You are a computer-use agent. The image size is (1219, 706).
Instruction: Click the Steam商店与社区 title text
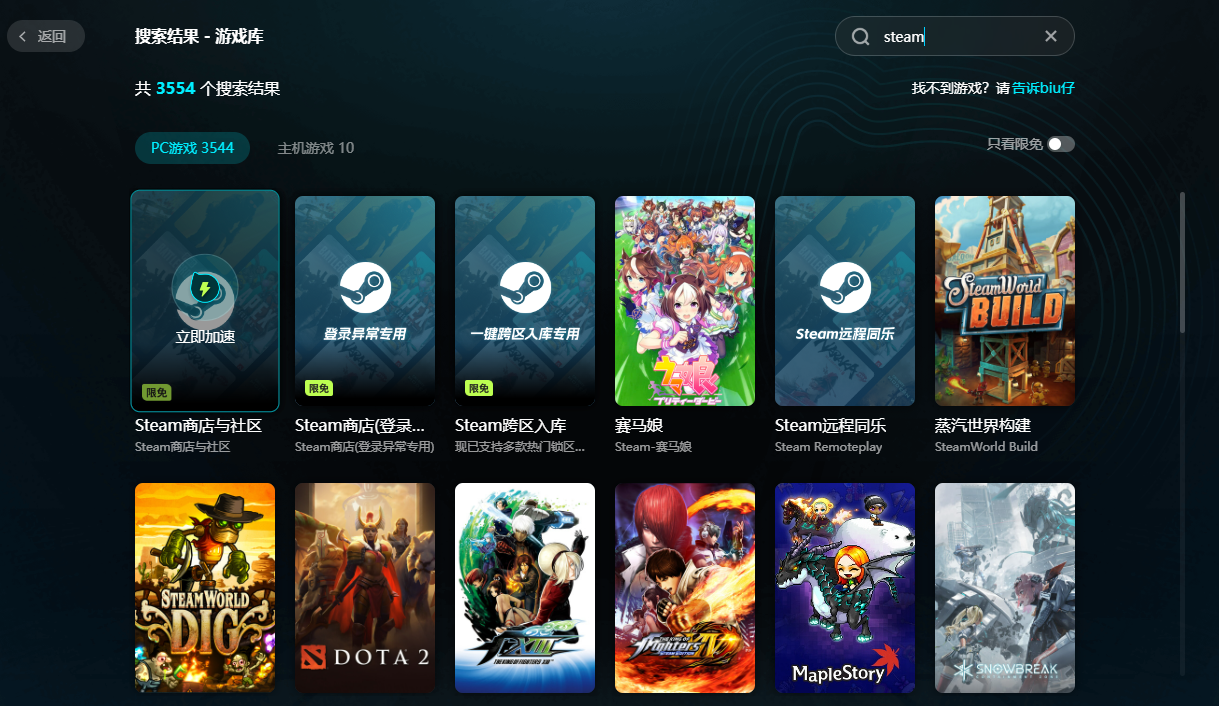pos(198,426)
